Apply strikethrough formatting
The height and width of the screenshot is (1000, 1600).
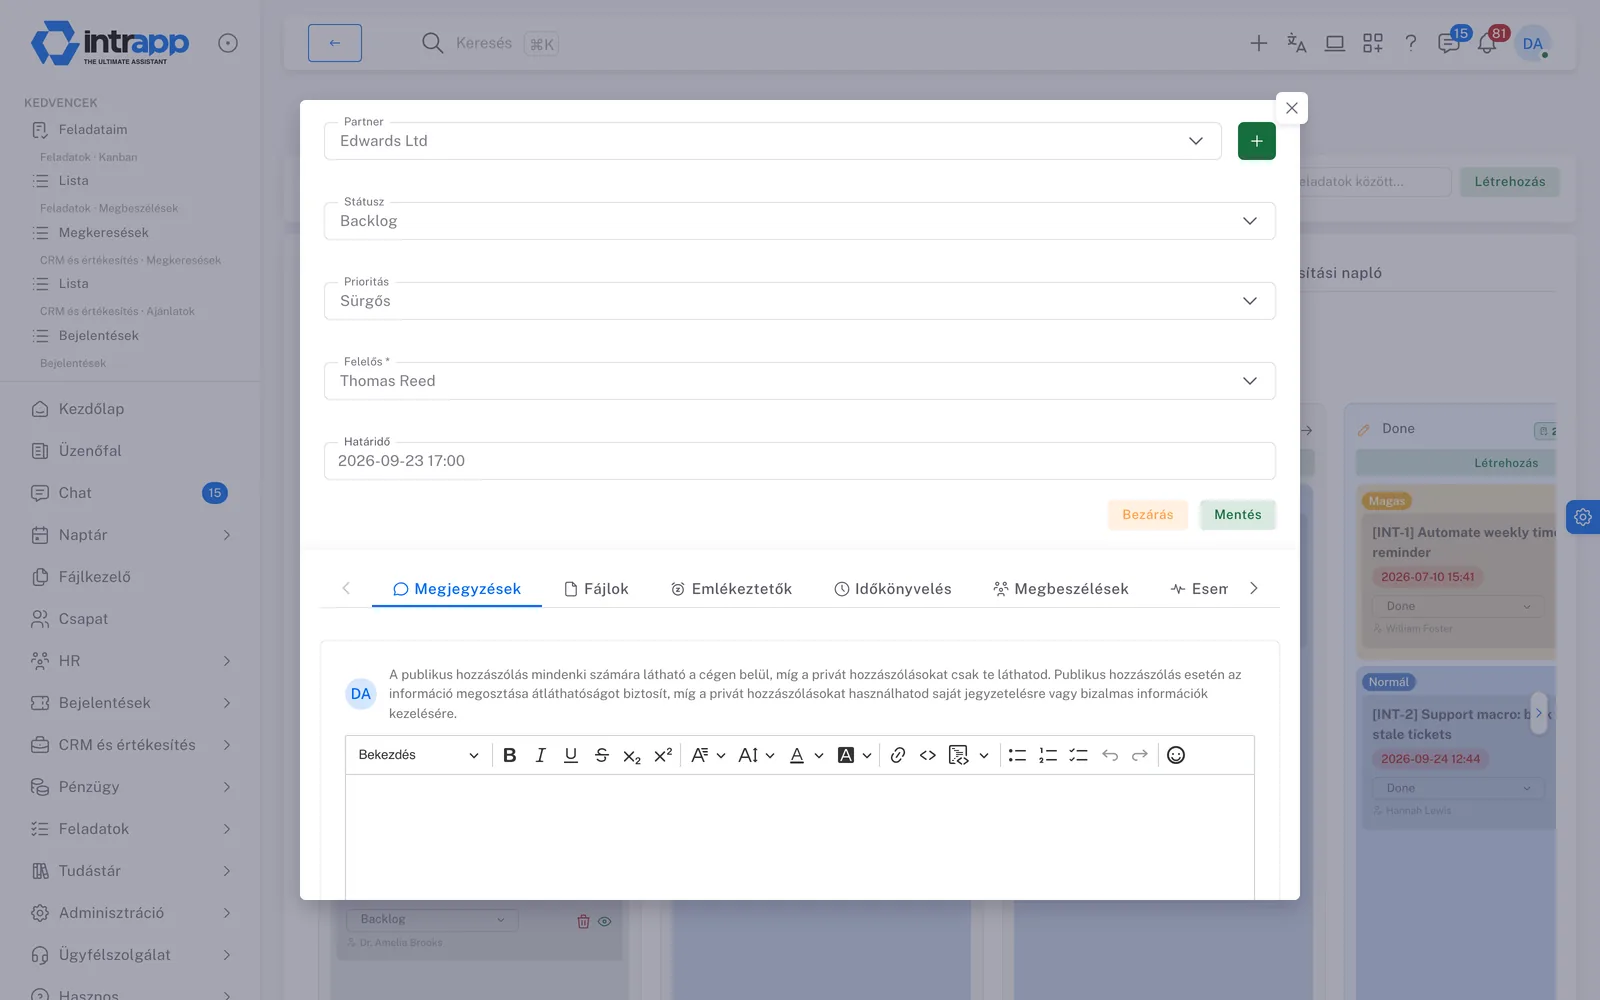[x=602, y=755]
